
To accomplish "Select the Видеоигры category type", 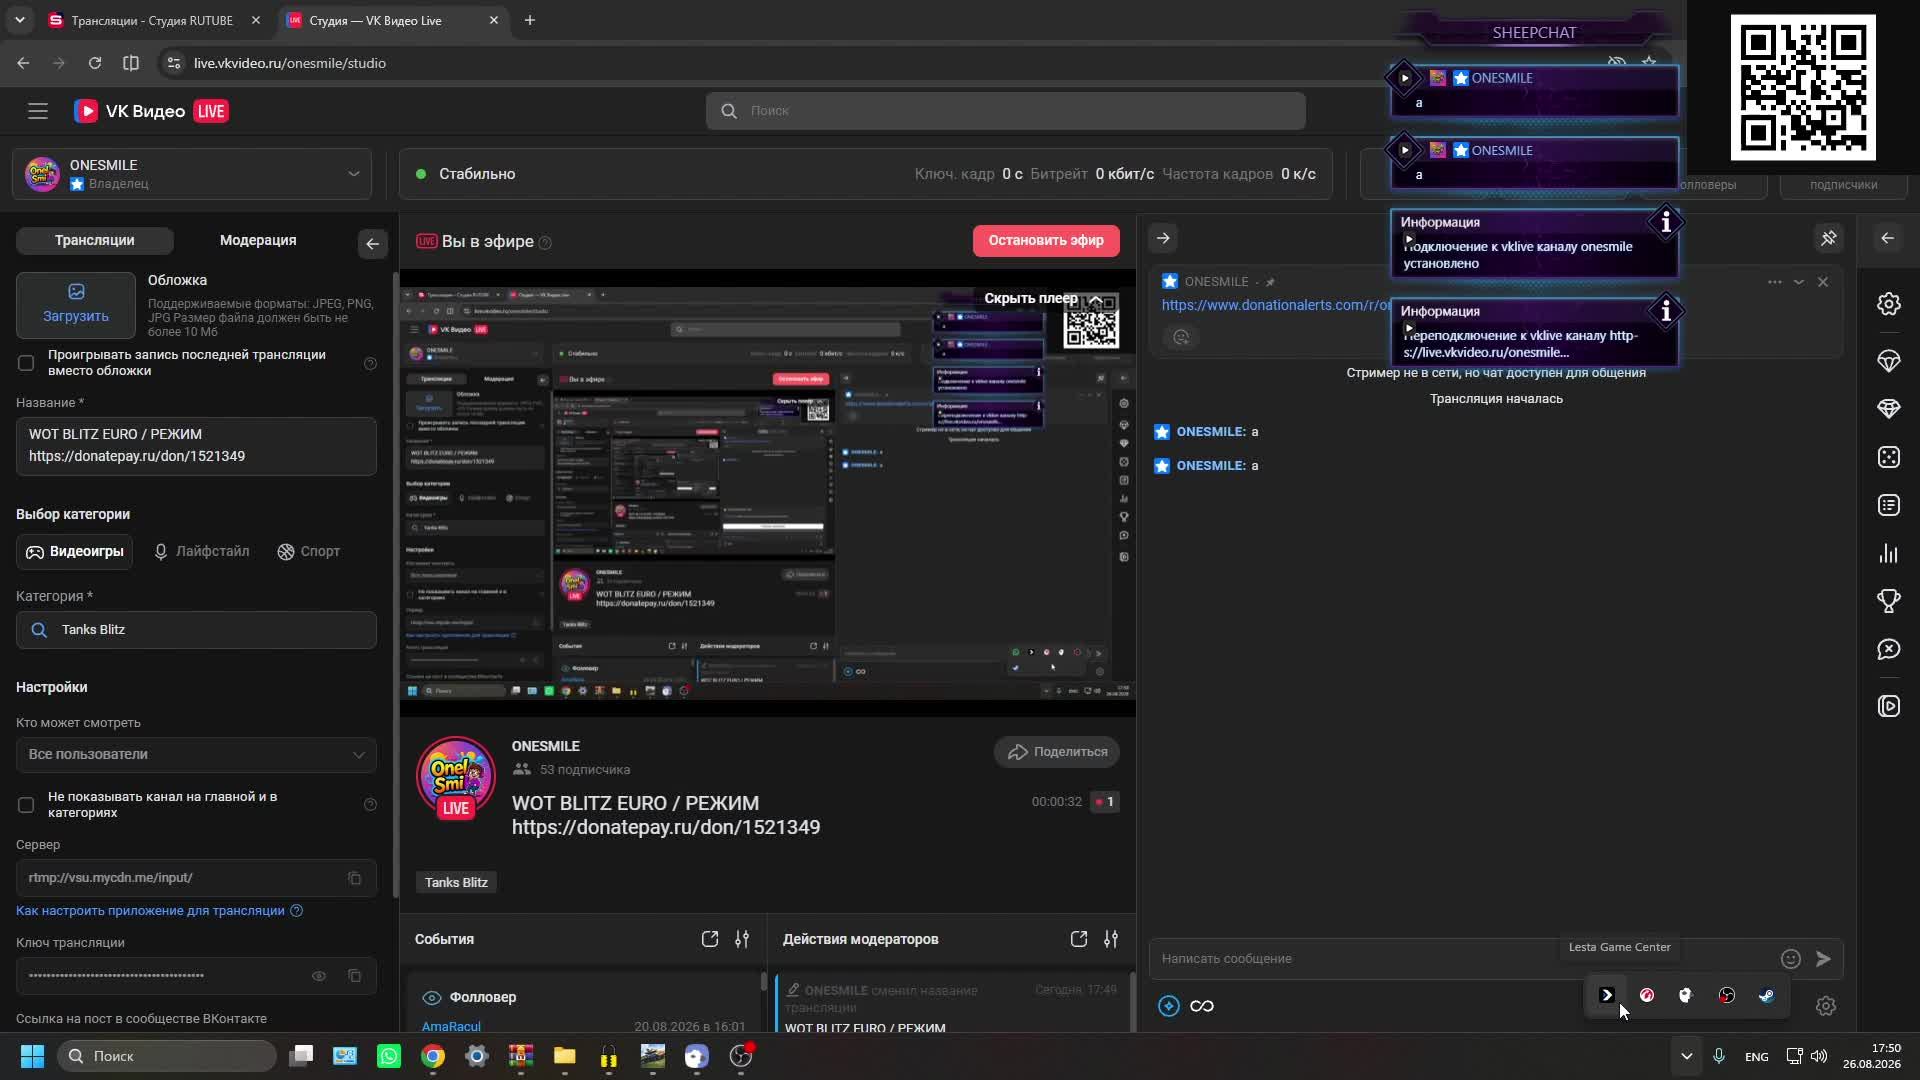I will (x=75, y=552).
